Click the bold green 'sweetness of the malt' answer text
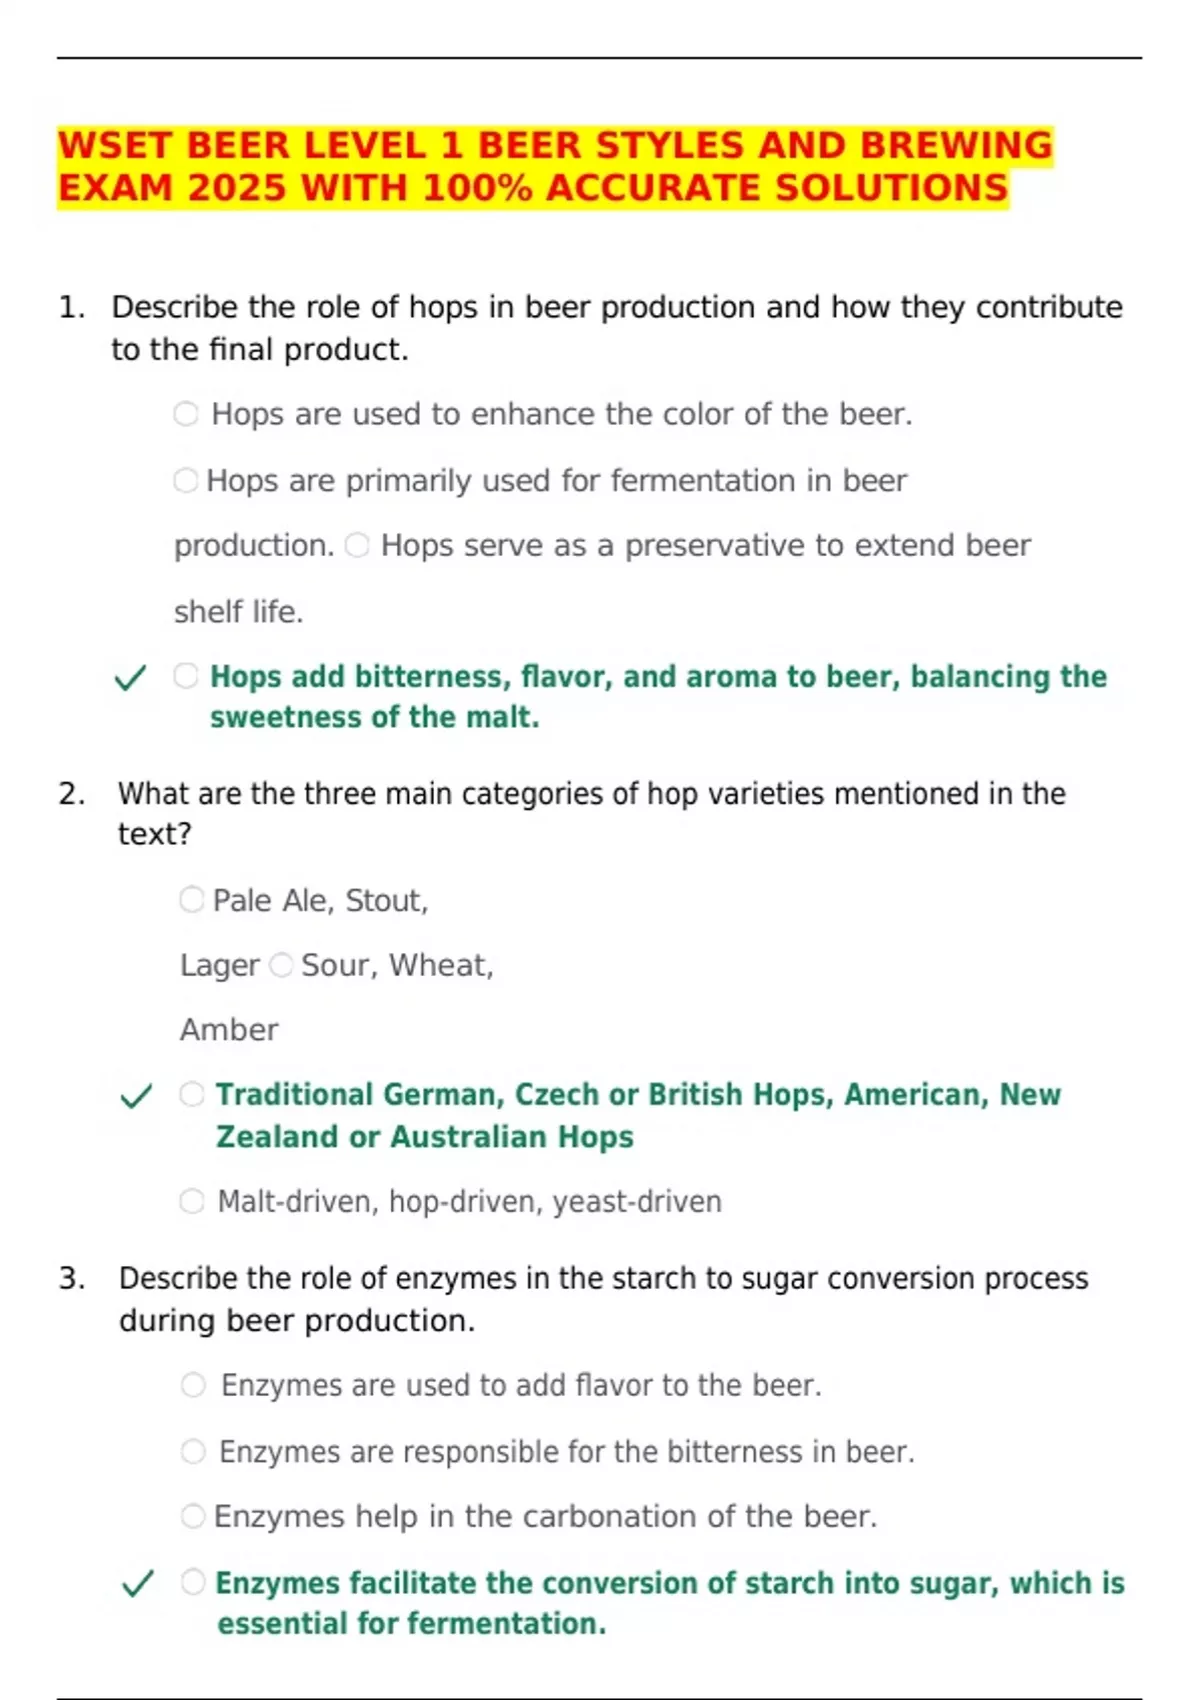The image size is (1200, 1700). (x=374, y=717)
